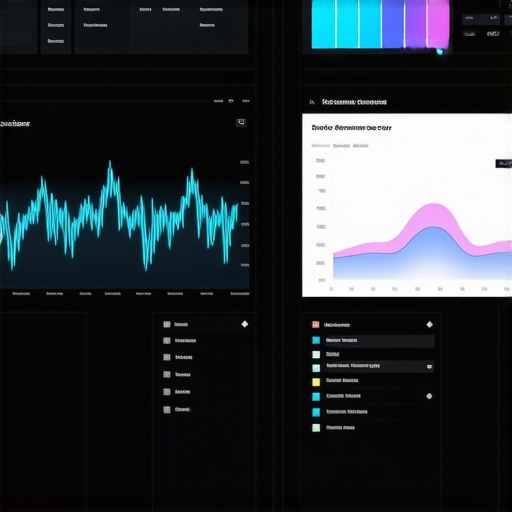Image resolution: width=512 pixels, height=512 pixels.
Task: Click the tiny icon between the labels above the waveform panel
Action: pos(231,101)
